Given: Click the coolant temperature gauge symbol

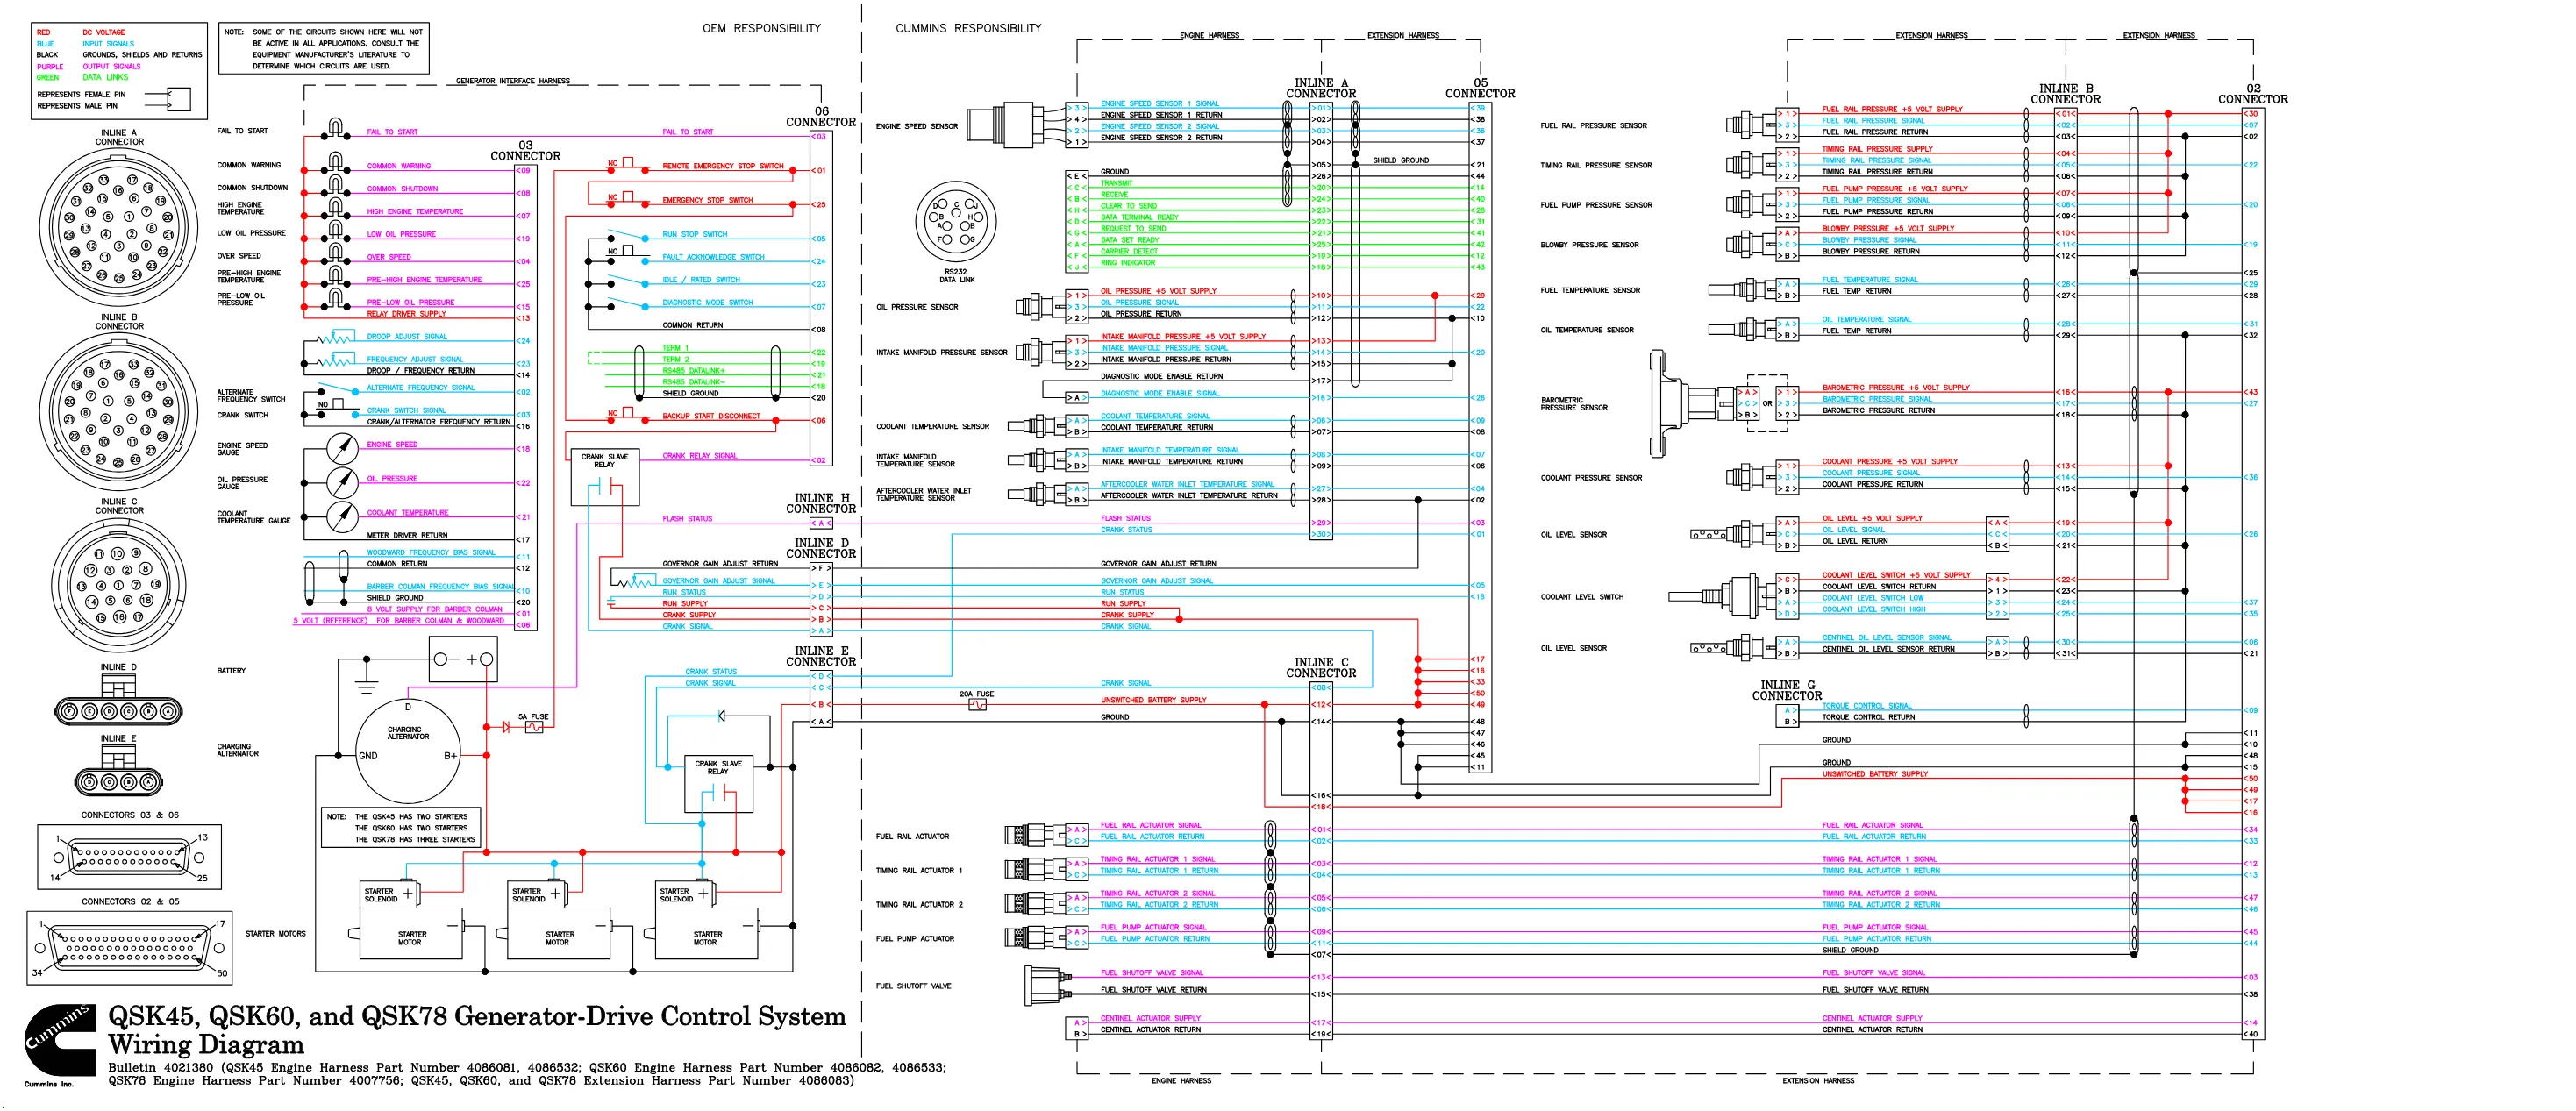Looking at the screenshot, I should coord(343,517).
